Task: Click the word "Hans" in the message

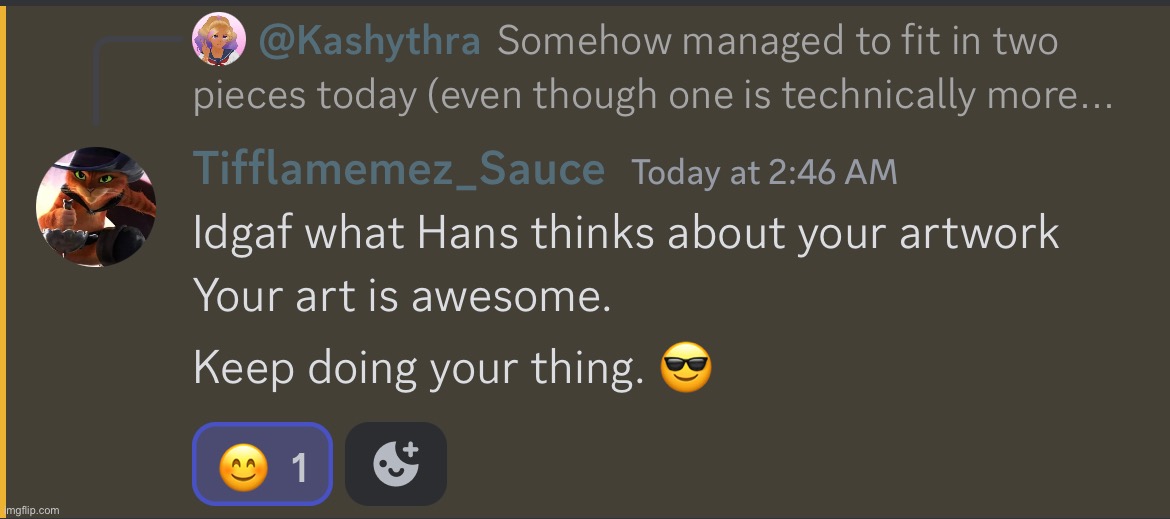Action: (468, 234)
